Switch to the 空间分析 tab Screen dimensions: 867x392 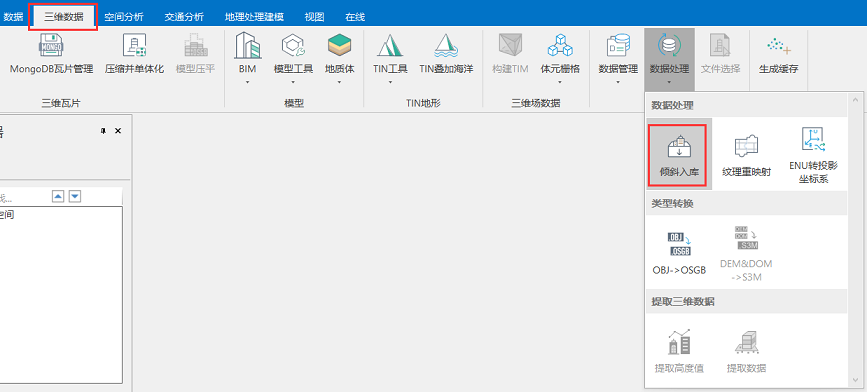pyautogui.click(x=124, y=17)
